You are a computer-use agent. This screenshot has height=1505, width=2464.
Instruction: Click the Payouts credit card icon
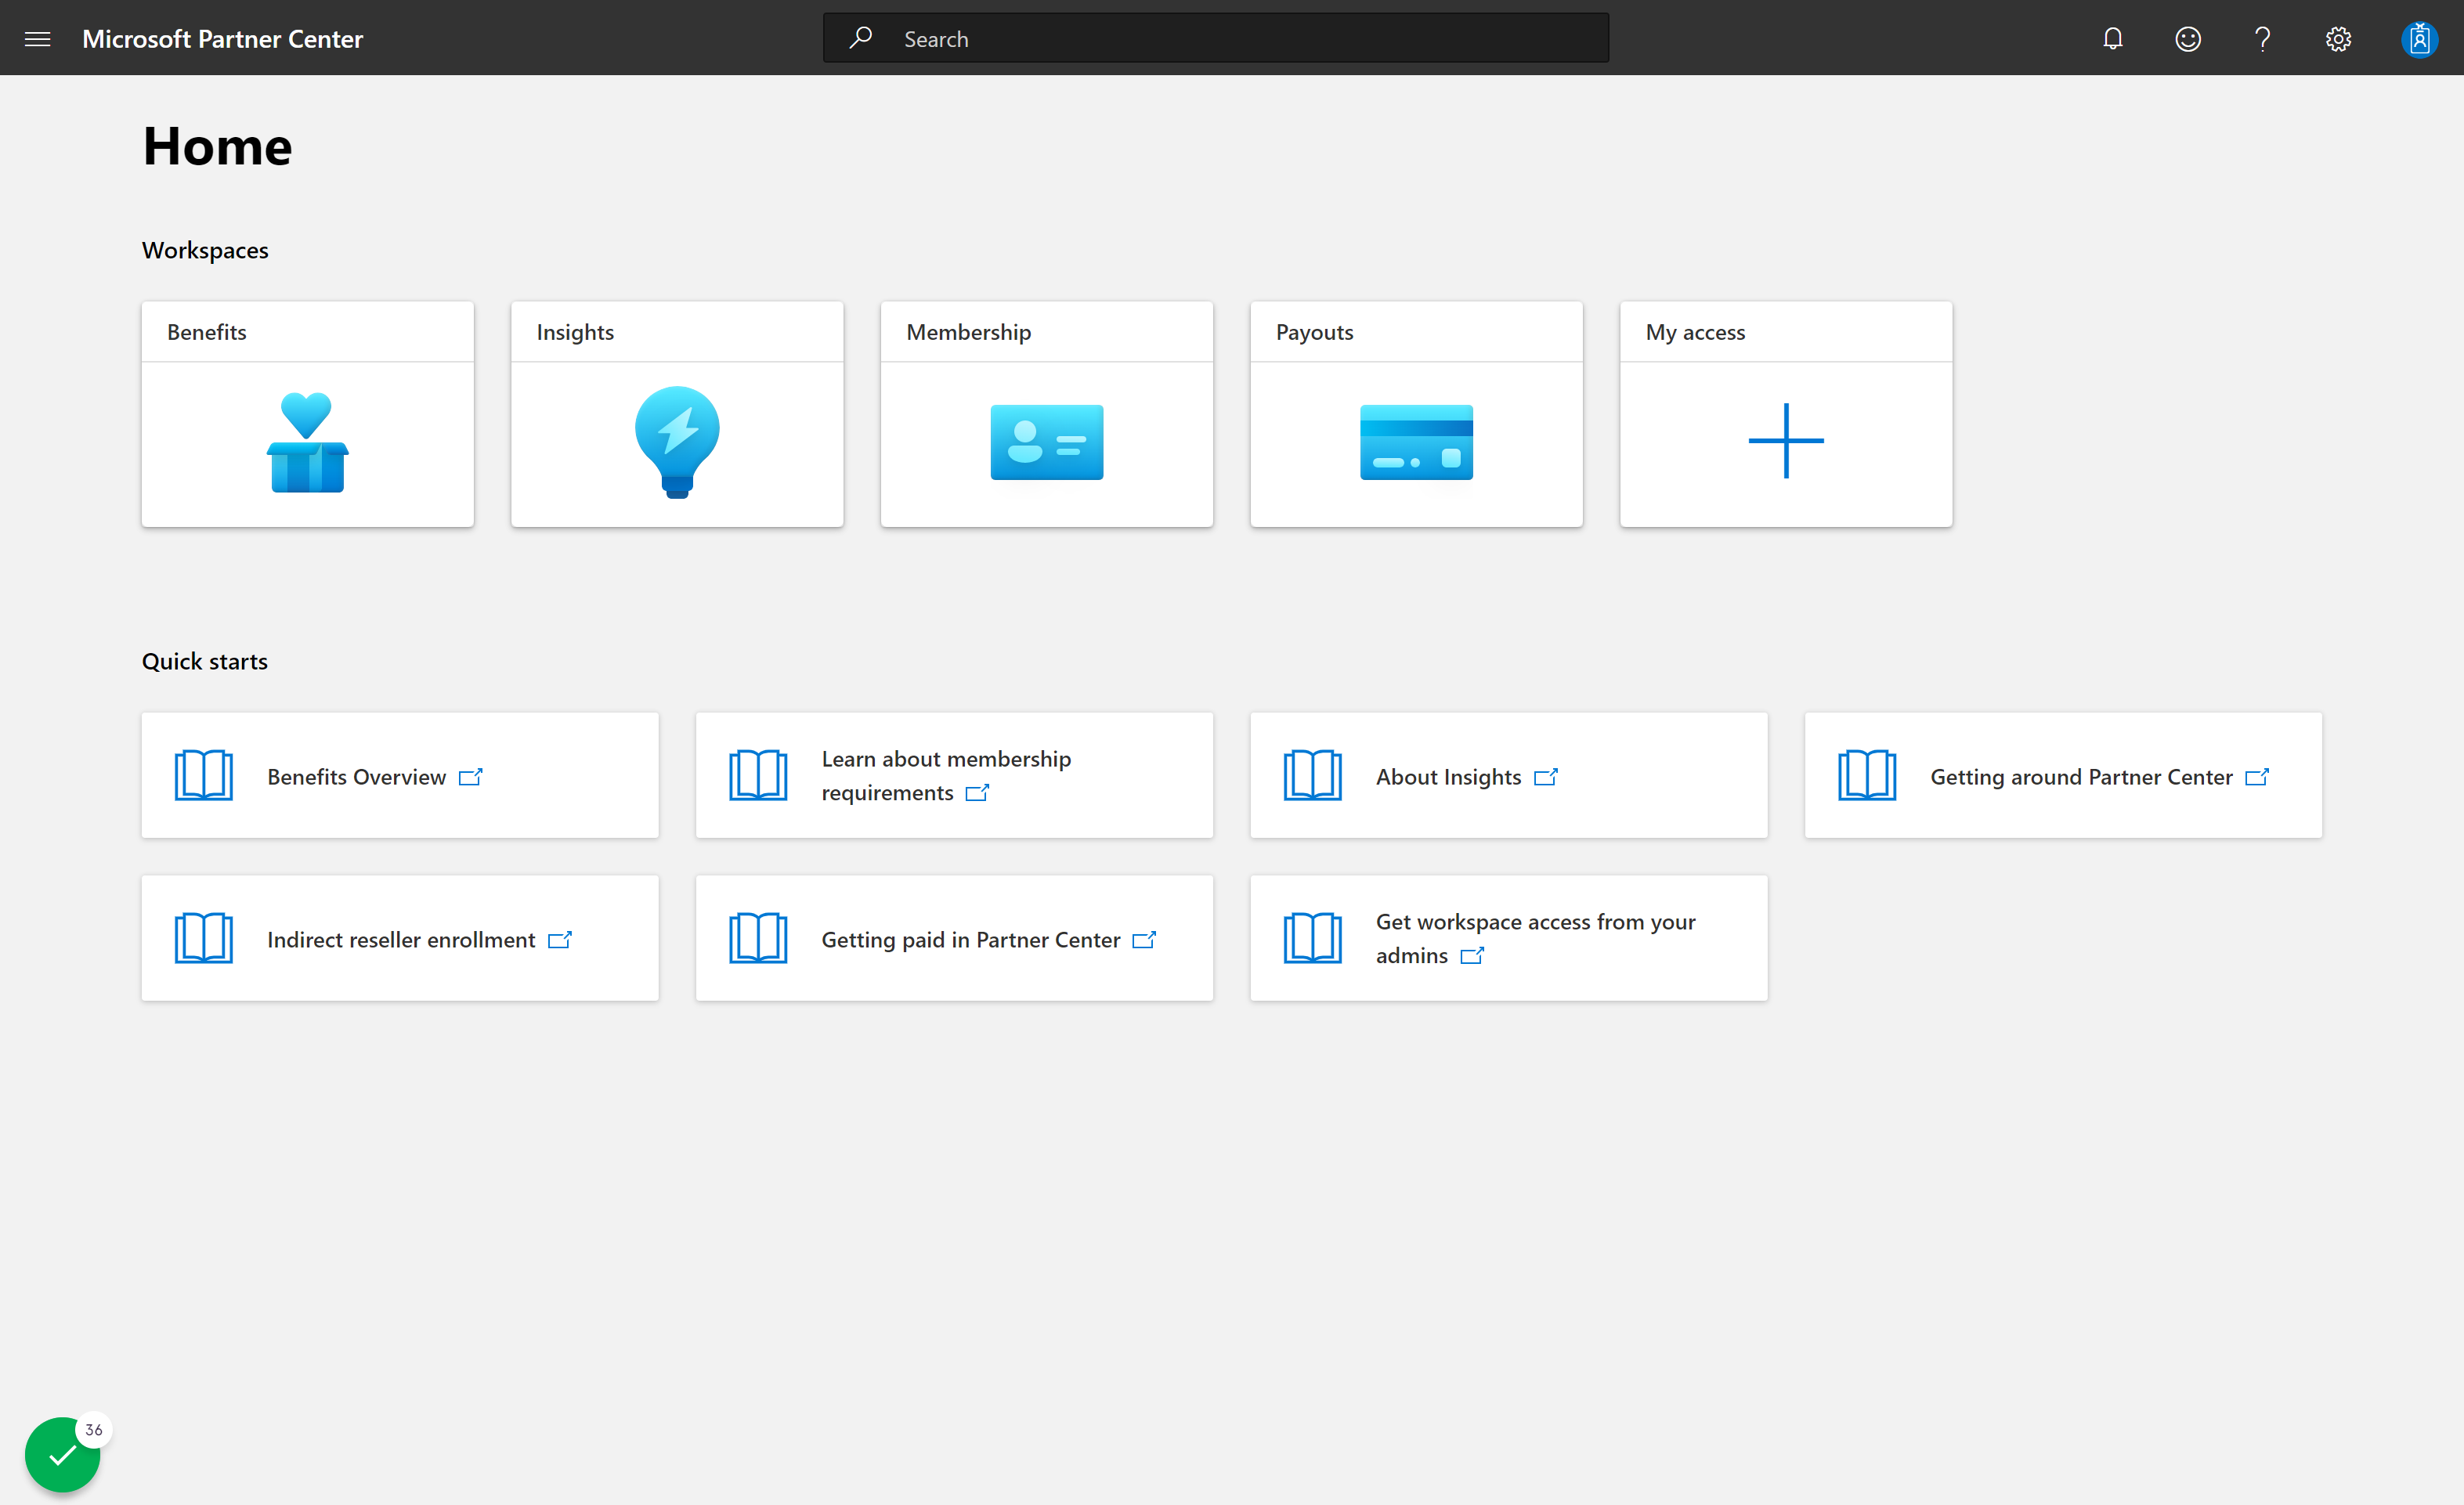pyautogui.click(x=1416, y=442)
